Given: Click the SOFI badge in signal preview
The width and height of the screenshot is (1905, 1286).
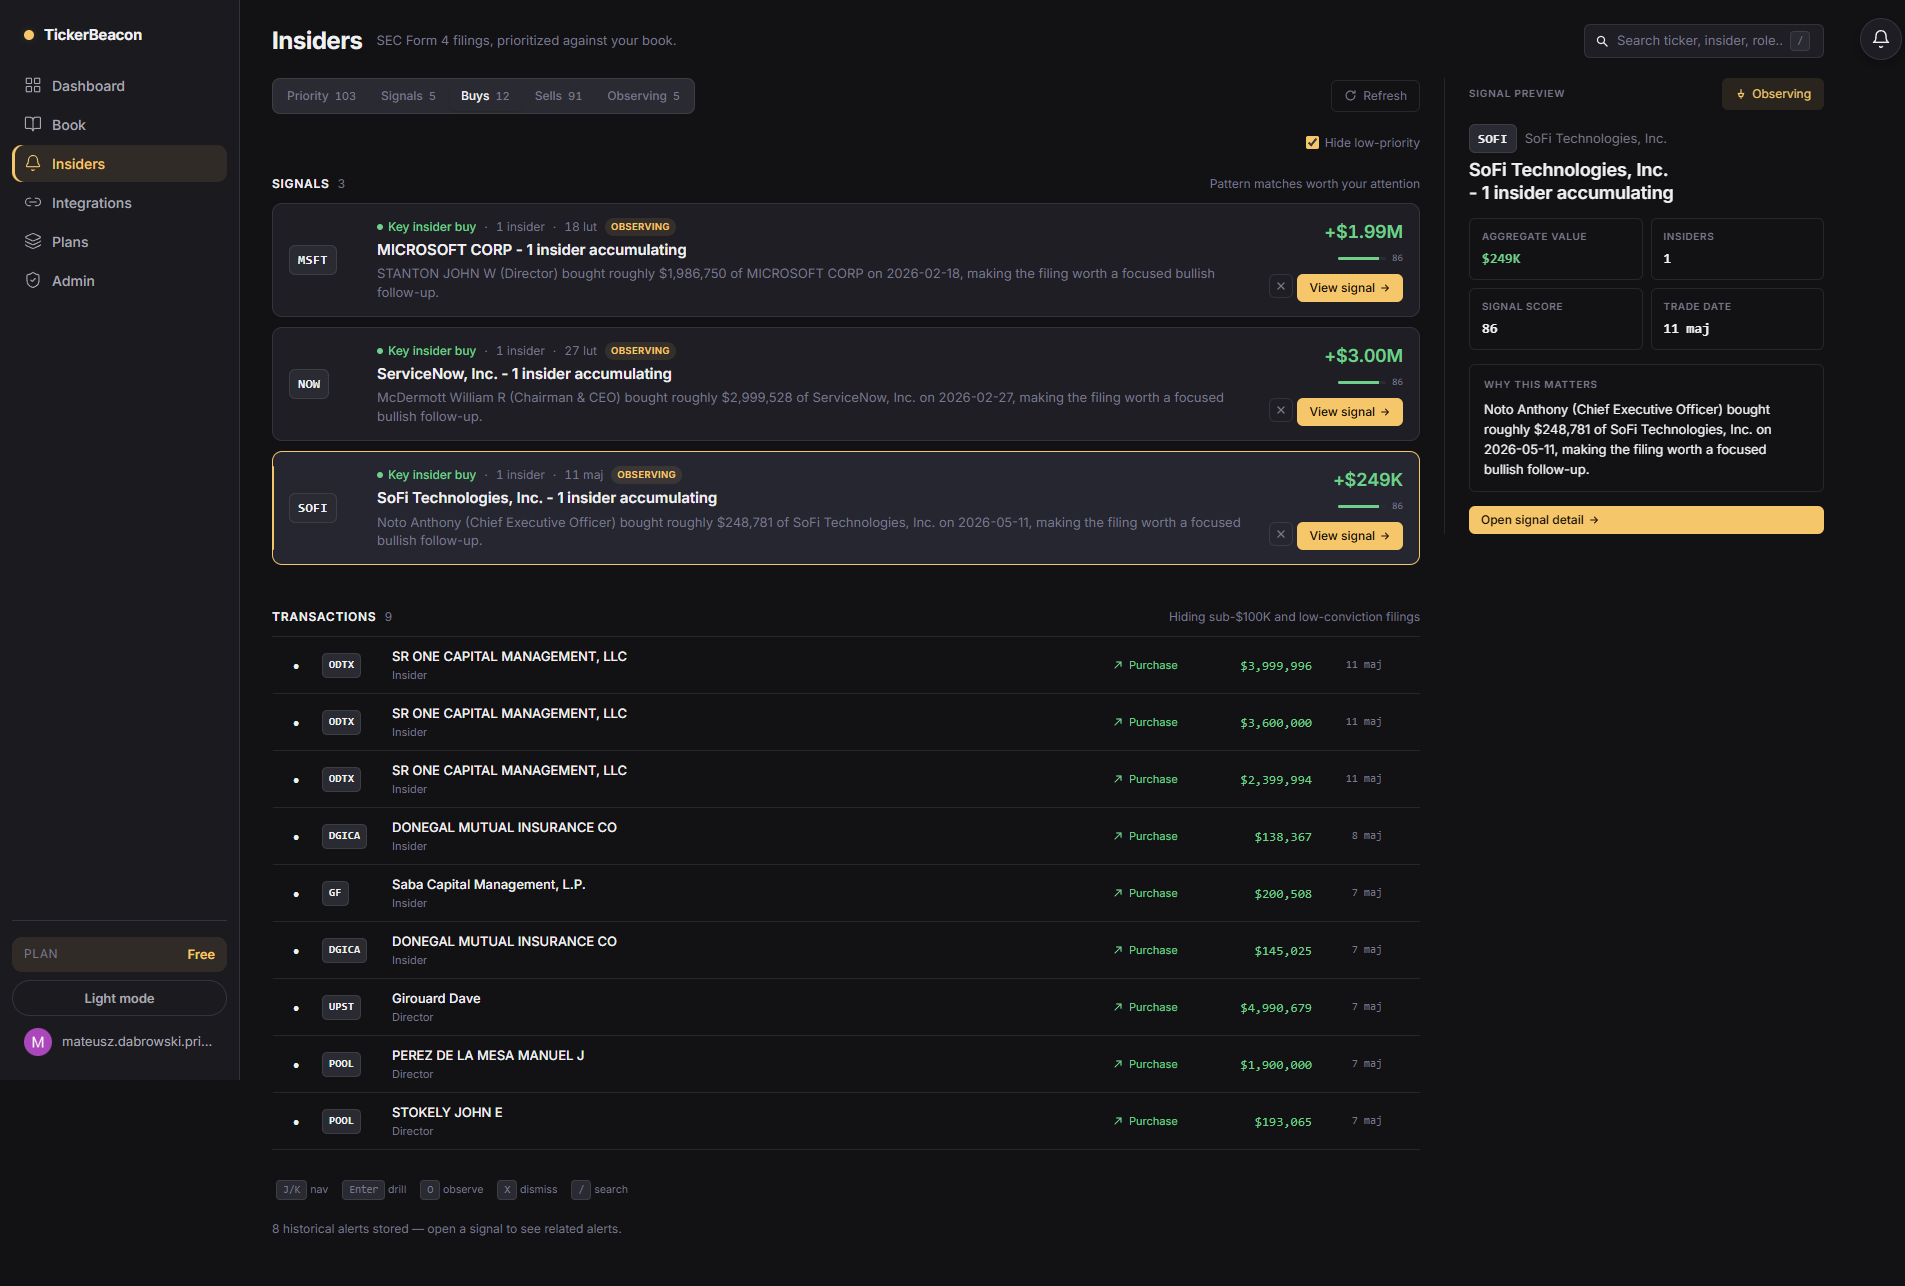Looking at the screenshot, I should (x=1492, y=139).
